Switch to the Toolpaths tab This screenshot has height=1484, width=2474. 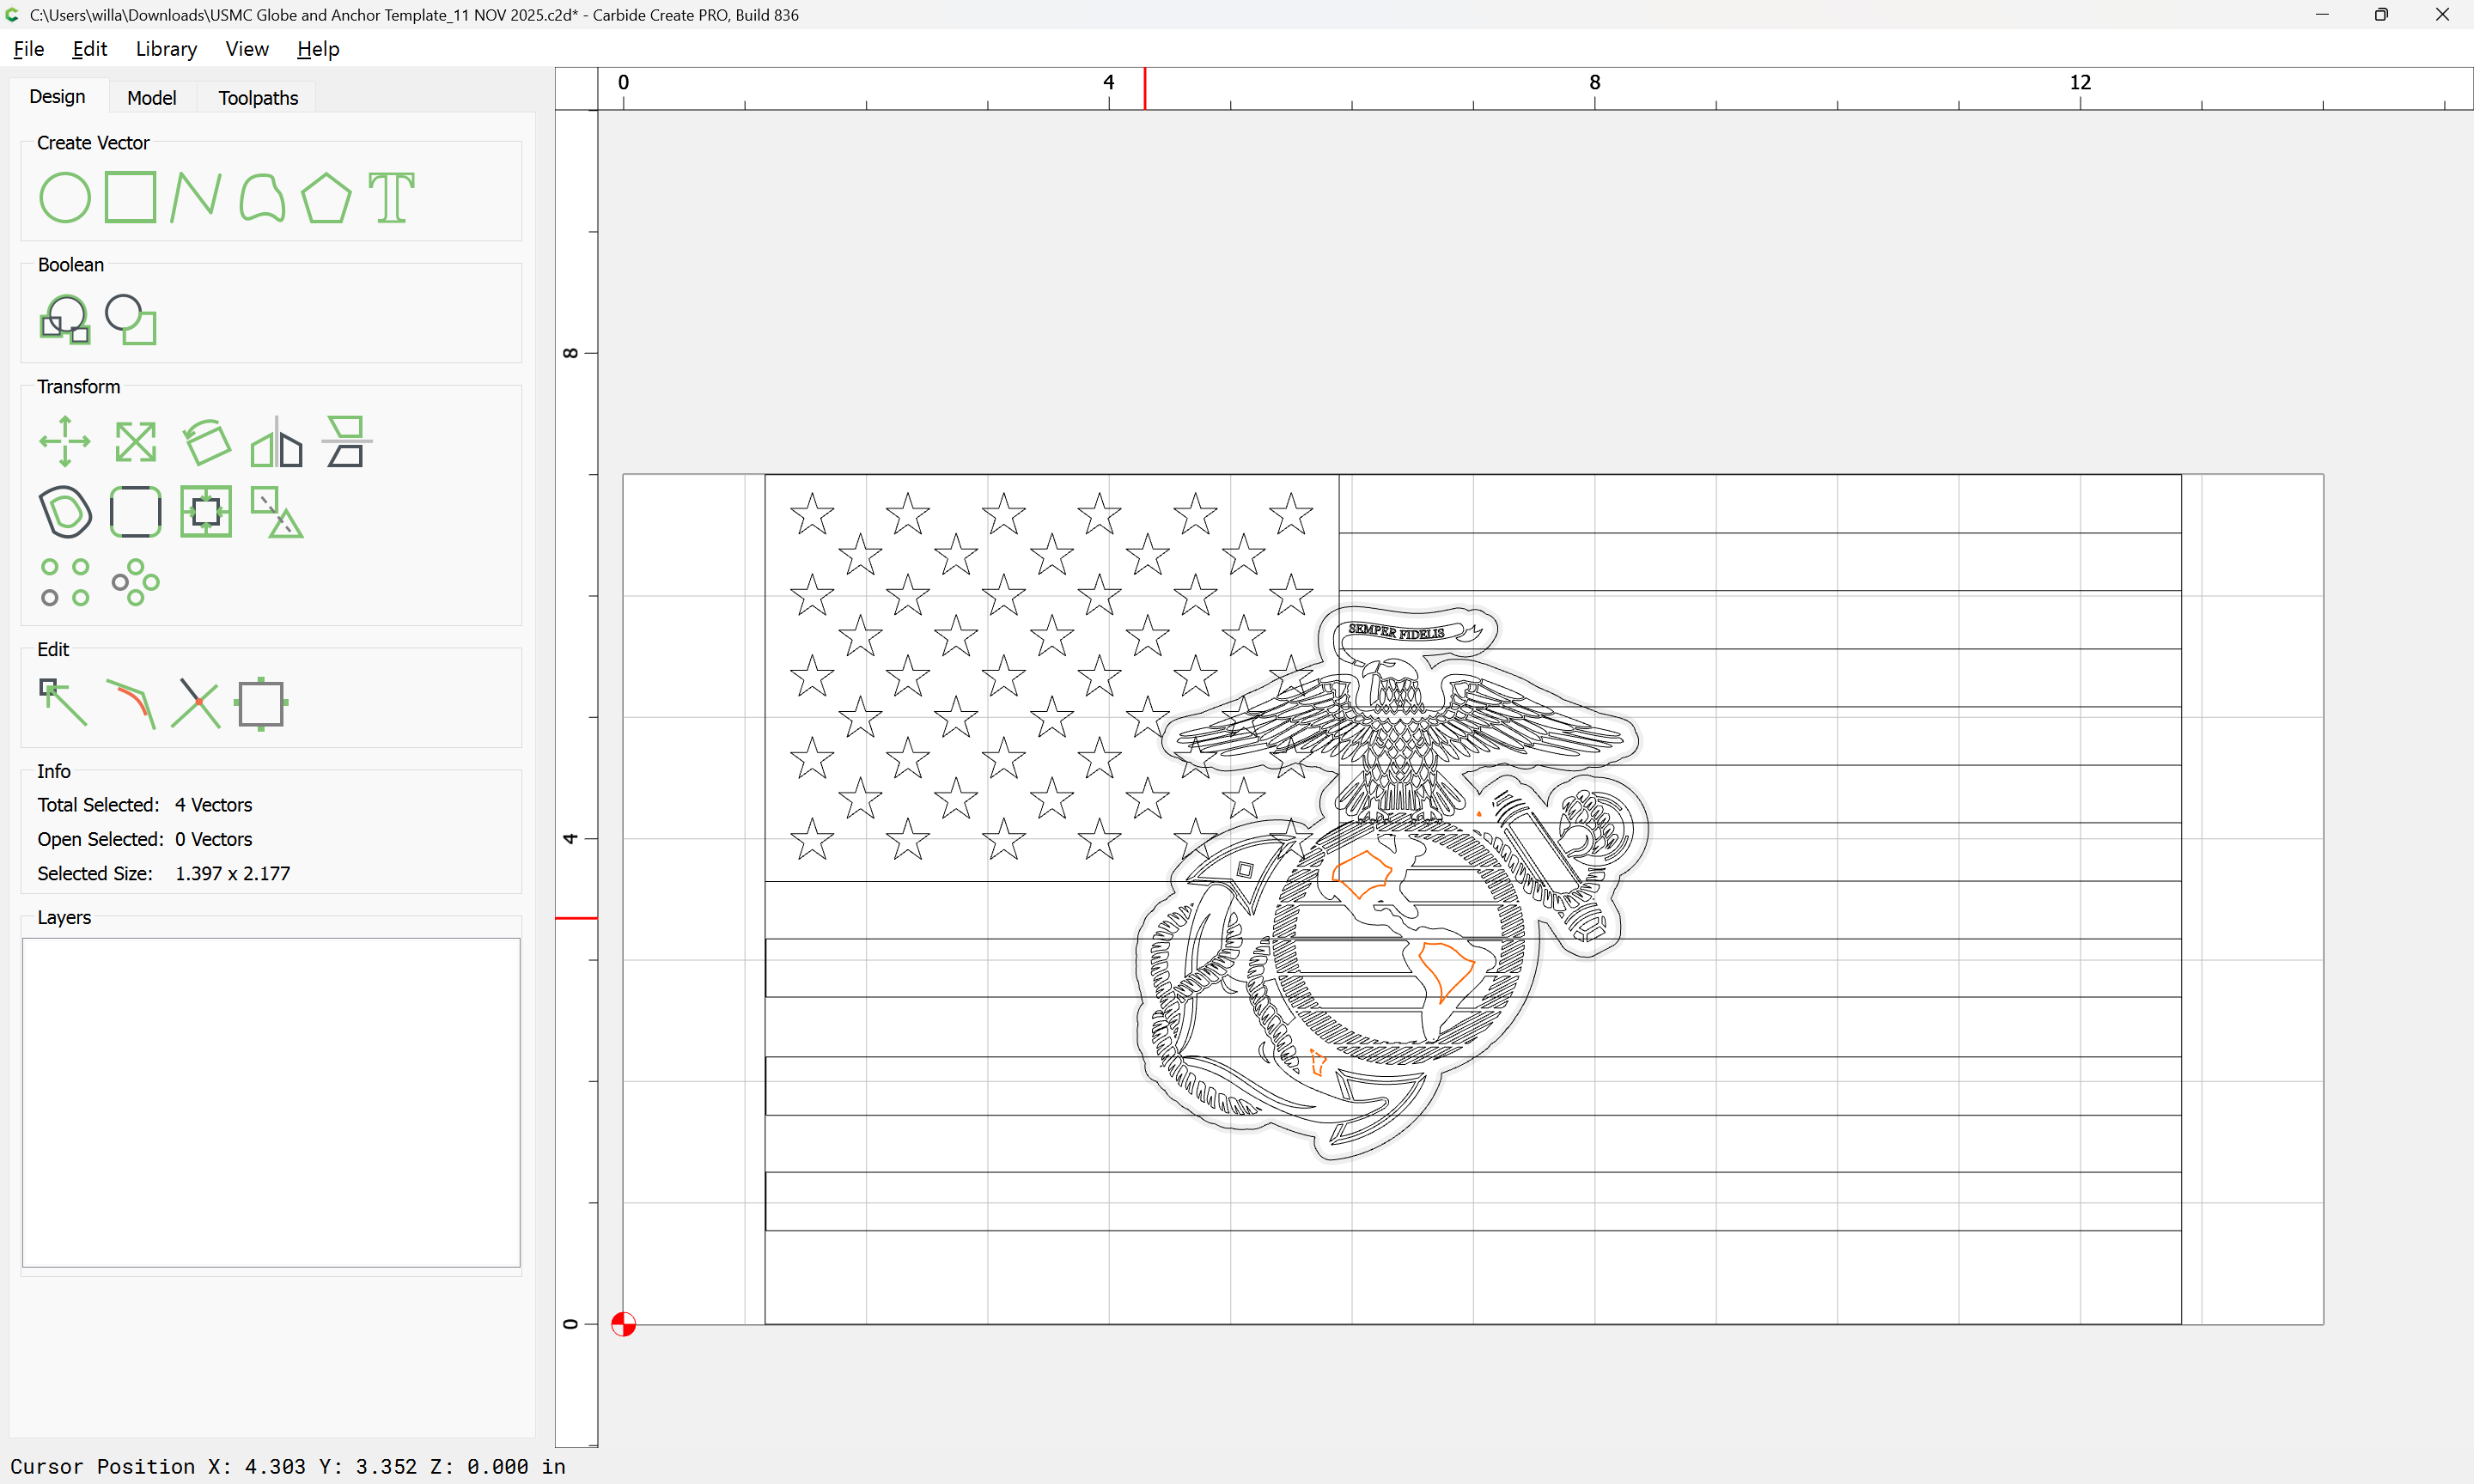click(x=258, y=98)
